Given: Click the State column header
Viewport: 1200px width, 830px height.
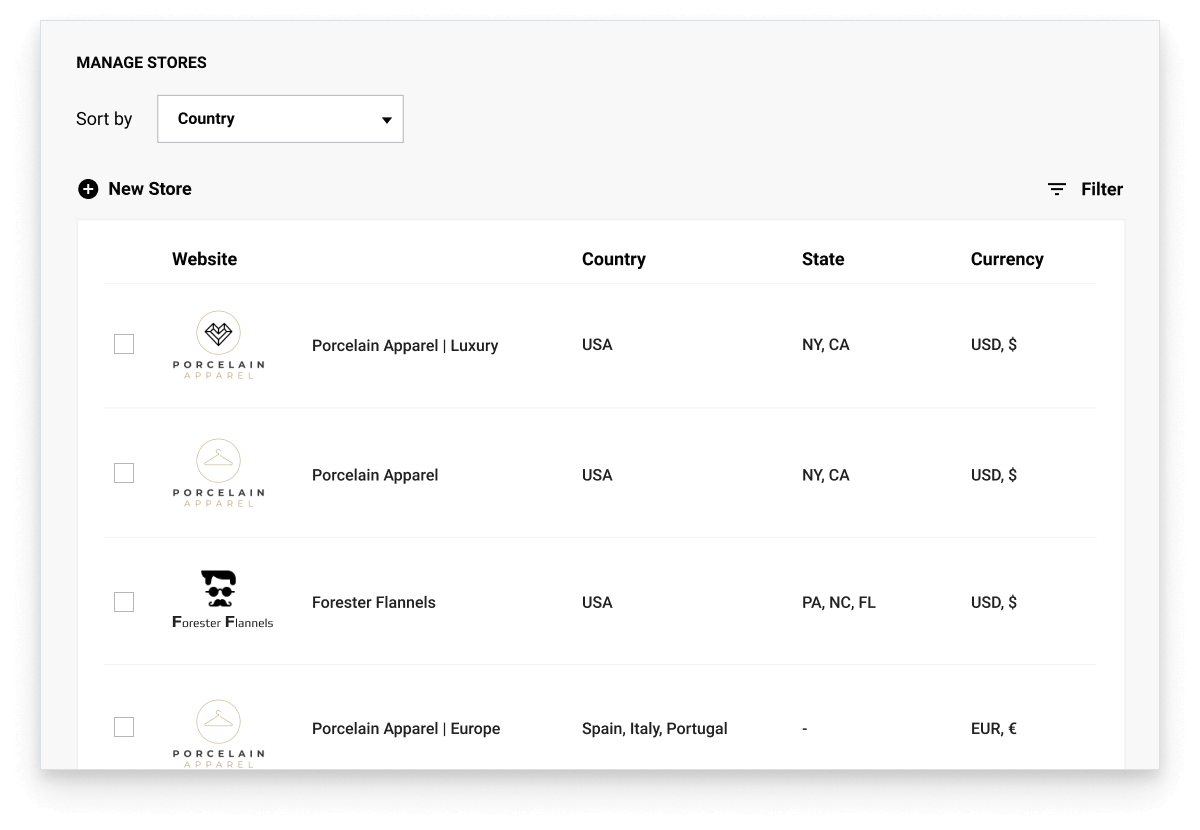Looking at the screenshot, I should click(x=822, y=259).
